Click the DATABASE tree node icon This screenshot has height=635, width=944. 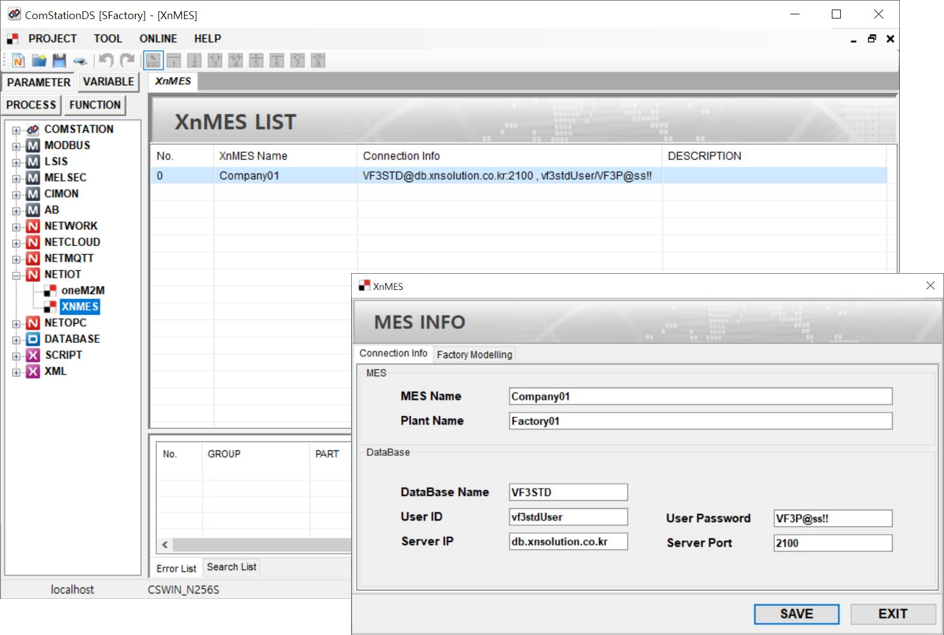click(33, 340)
